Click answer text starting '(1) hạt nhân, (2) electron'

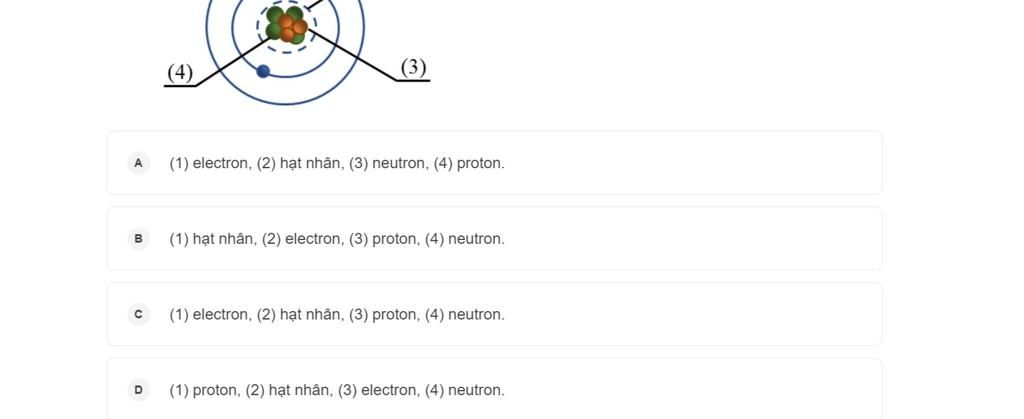[x=337, y=239]
